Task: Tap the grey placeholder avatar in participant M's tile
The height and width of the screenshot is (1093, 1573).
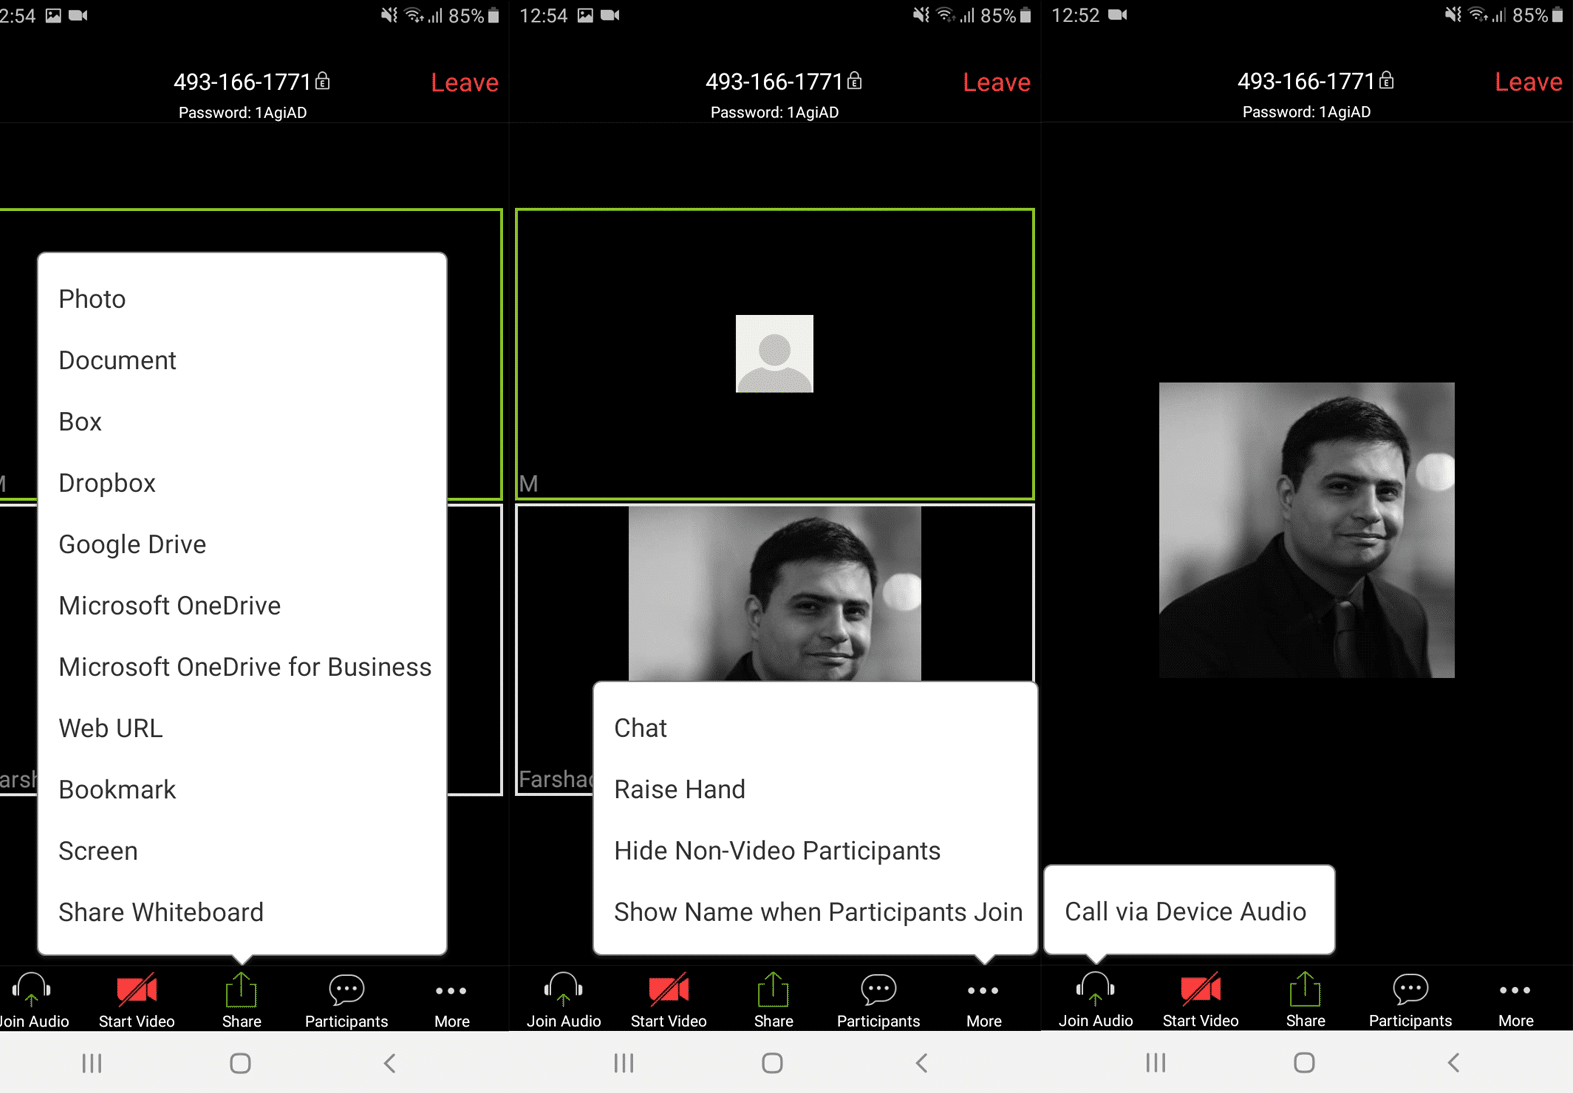Action: point(774,354)
